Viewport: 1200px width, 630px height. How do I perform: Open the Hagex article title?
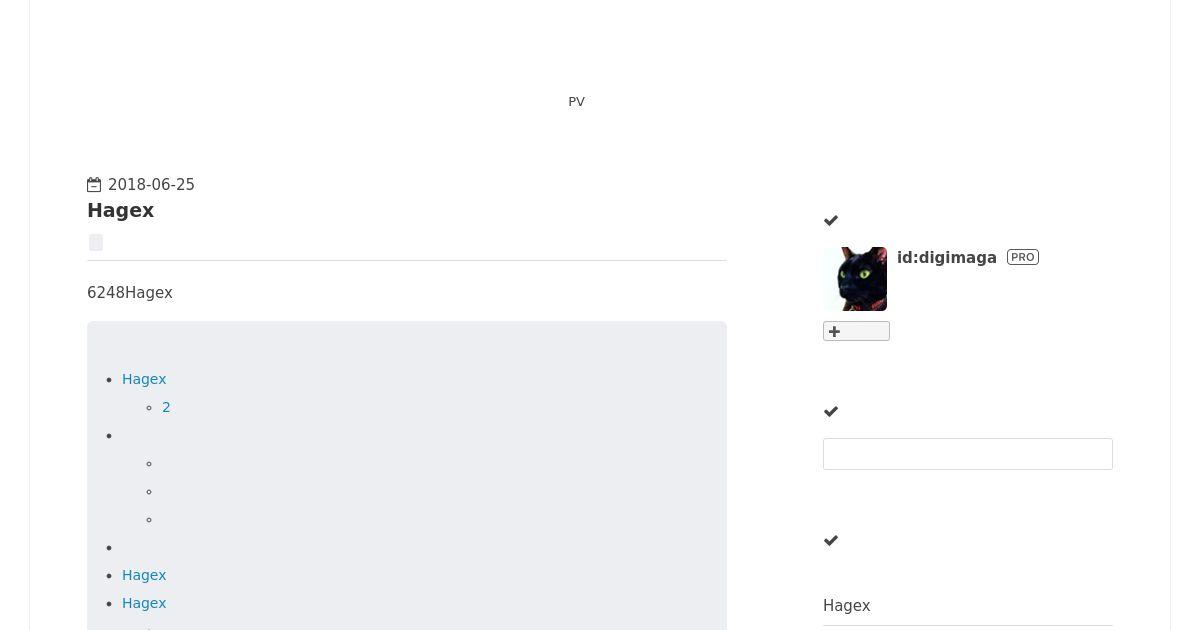click(120, 210)
